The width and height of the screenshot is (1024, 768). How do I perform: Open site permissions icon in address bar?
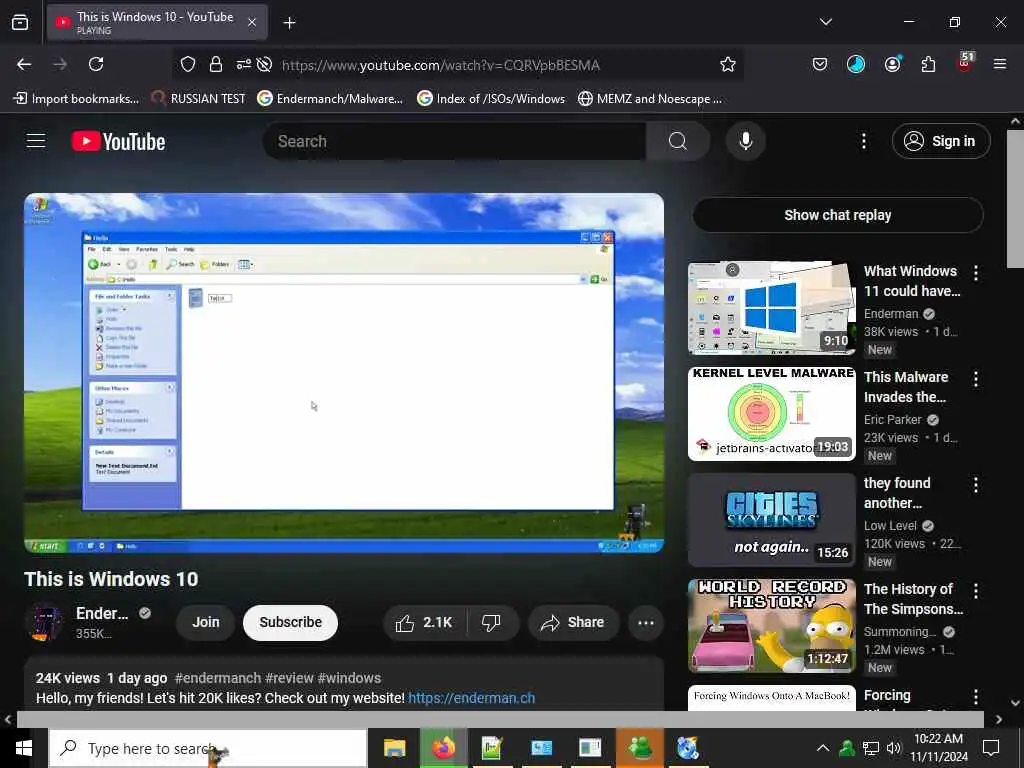point(243,64)
